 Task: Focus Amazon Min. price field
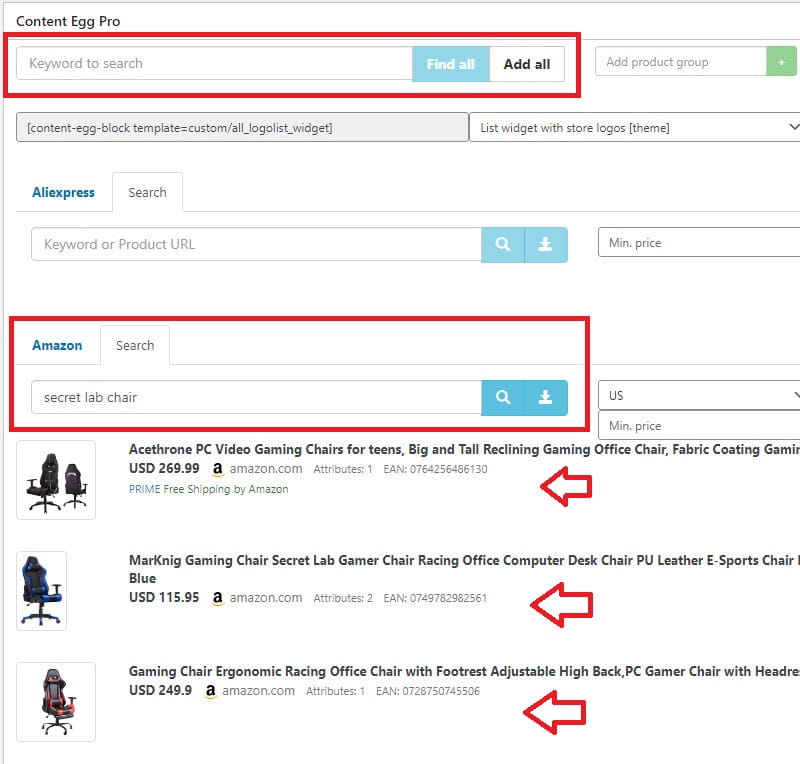pos(699,426)
